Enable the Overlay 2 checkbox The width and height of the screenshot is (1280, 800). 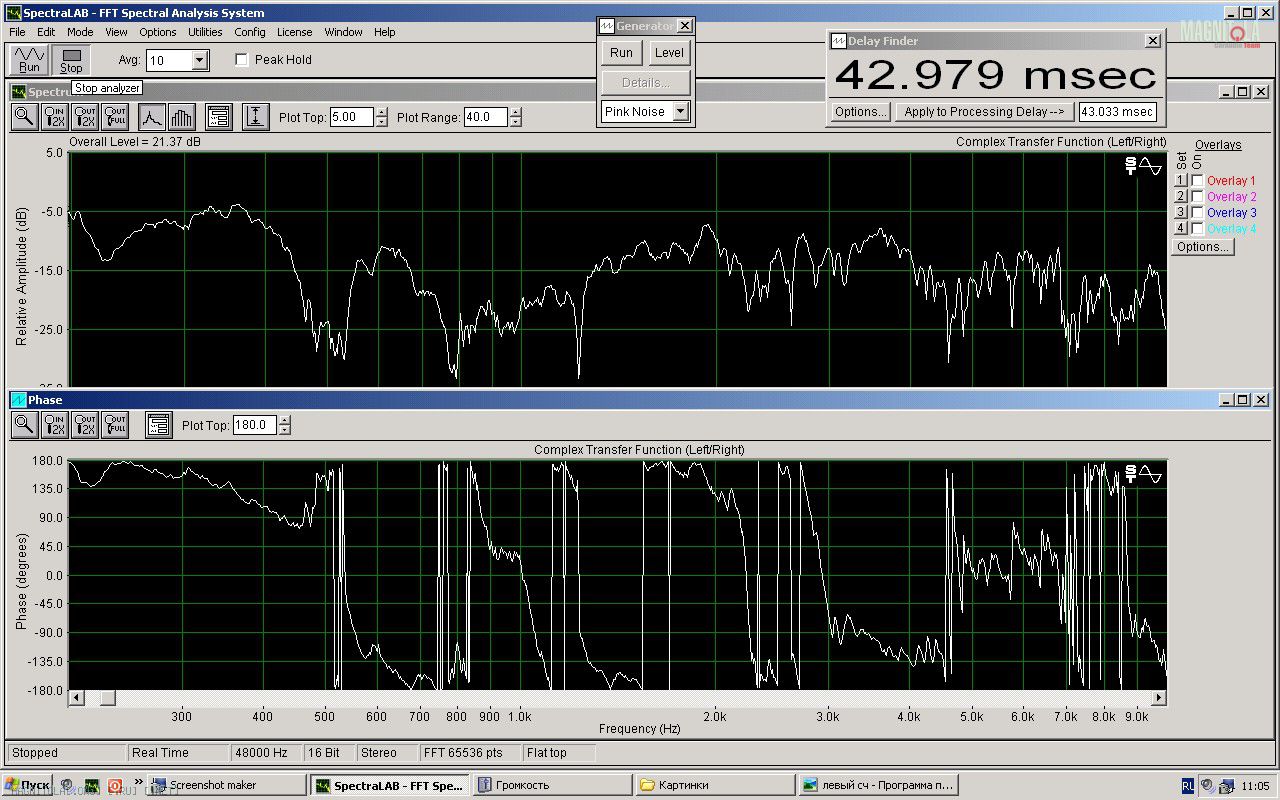[1197, 197]
